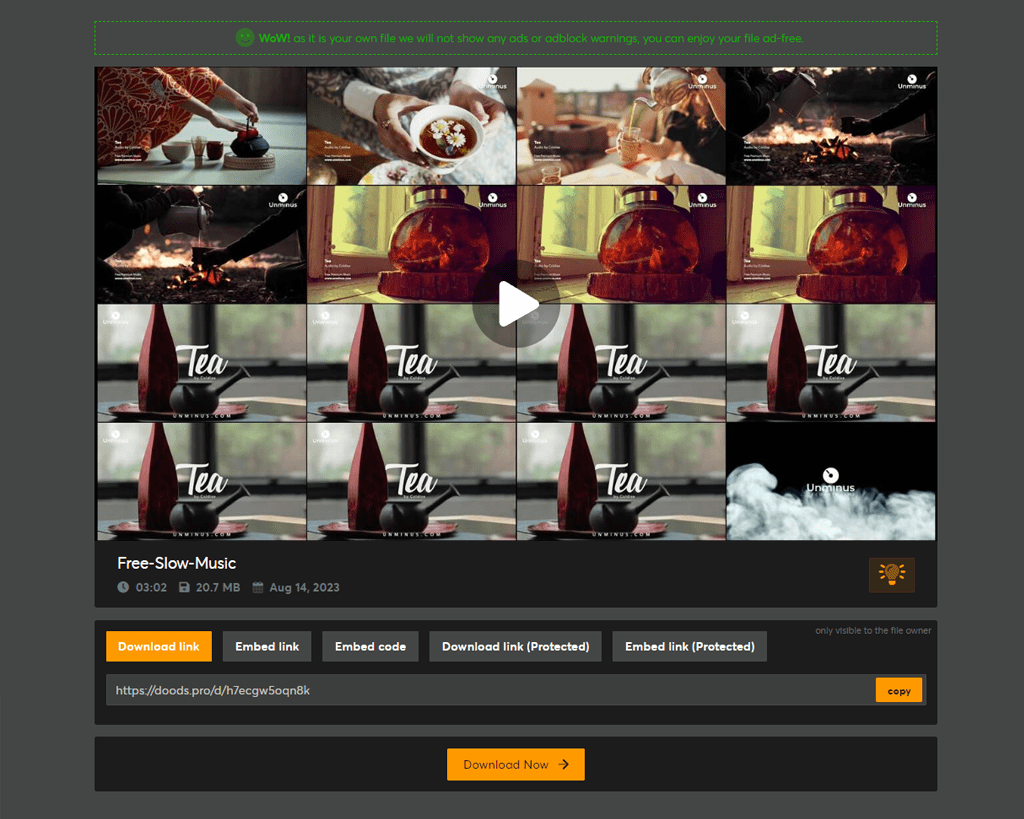Image resolution: width=1024 pixels, height=819 pixels.
Task: Click the orange lightbulb icon near the file title
Action: point(891,574)
